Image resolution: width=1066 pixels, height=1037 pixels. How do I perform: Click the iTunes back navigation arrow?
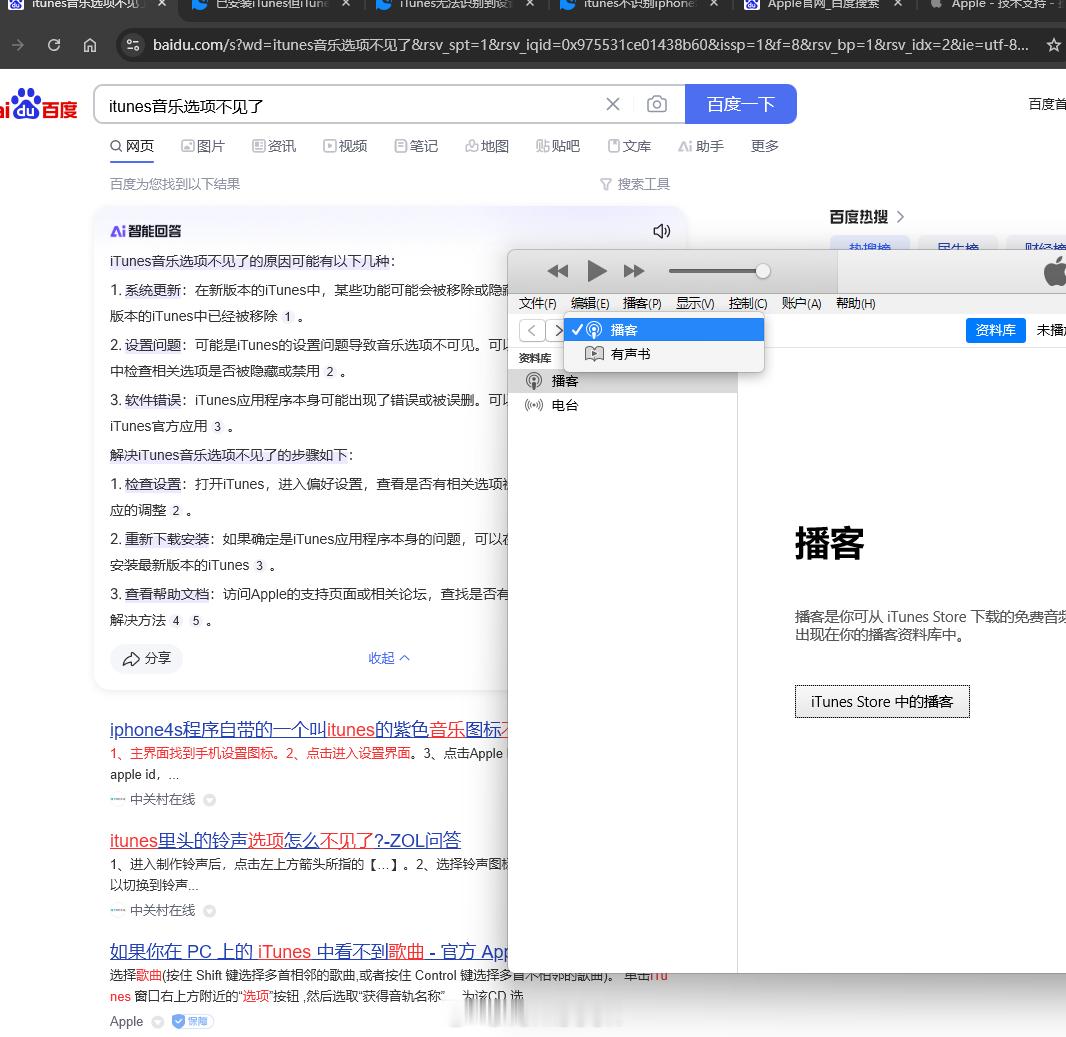(x=532, y=330)
